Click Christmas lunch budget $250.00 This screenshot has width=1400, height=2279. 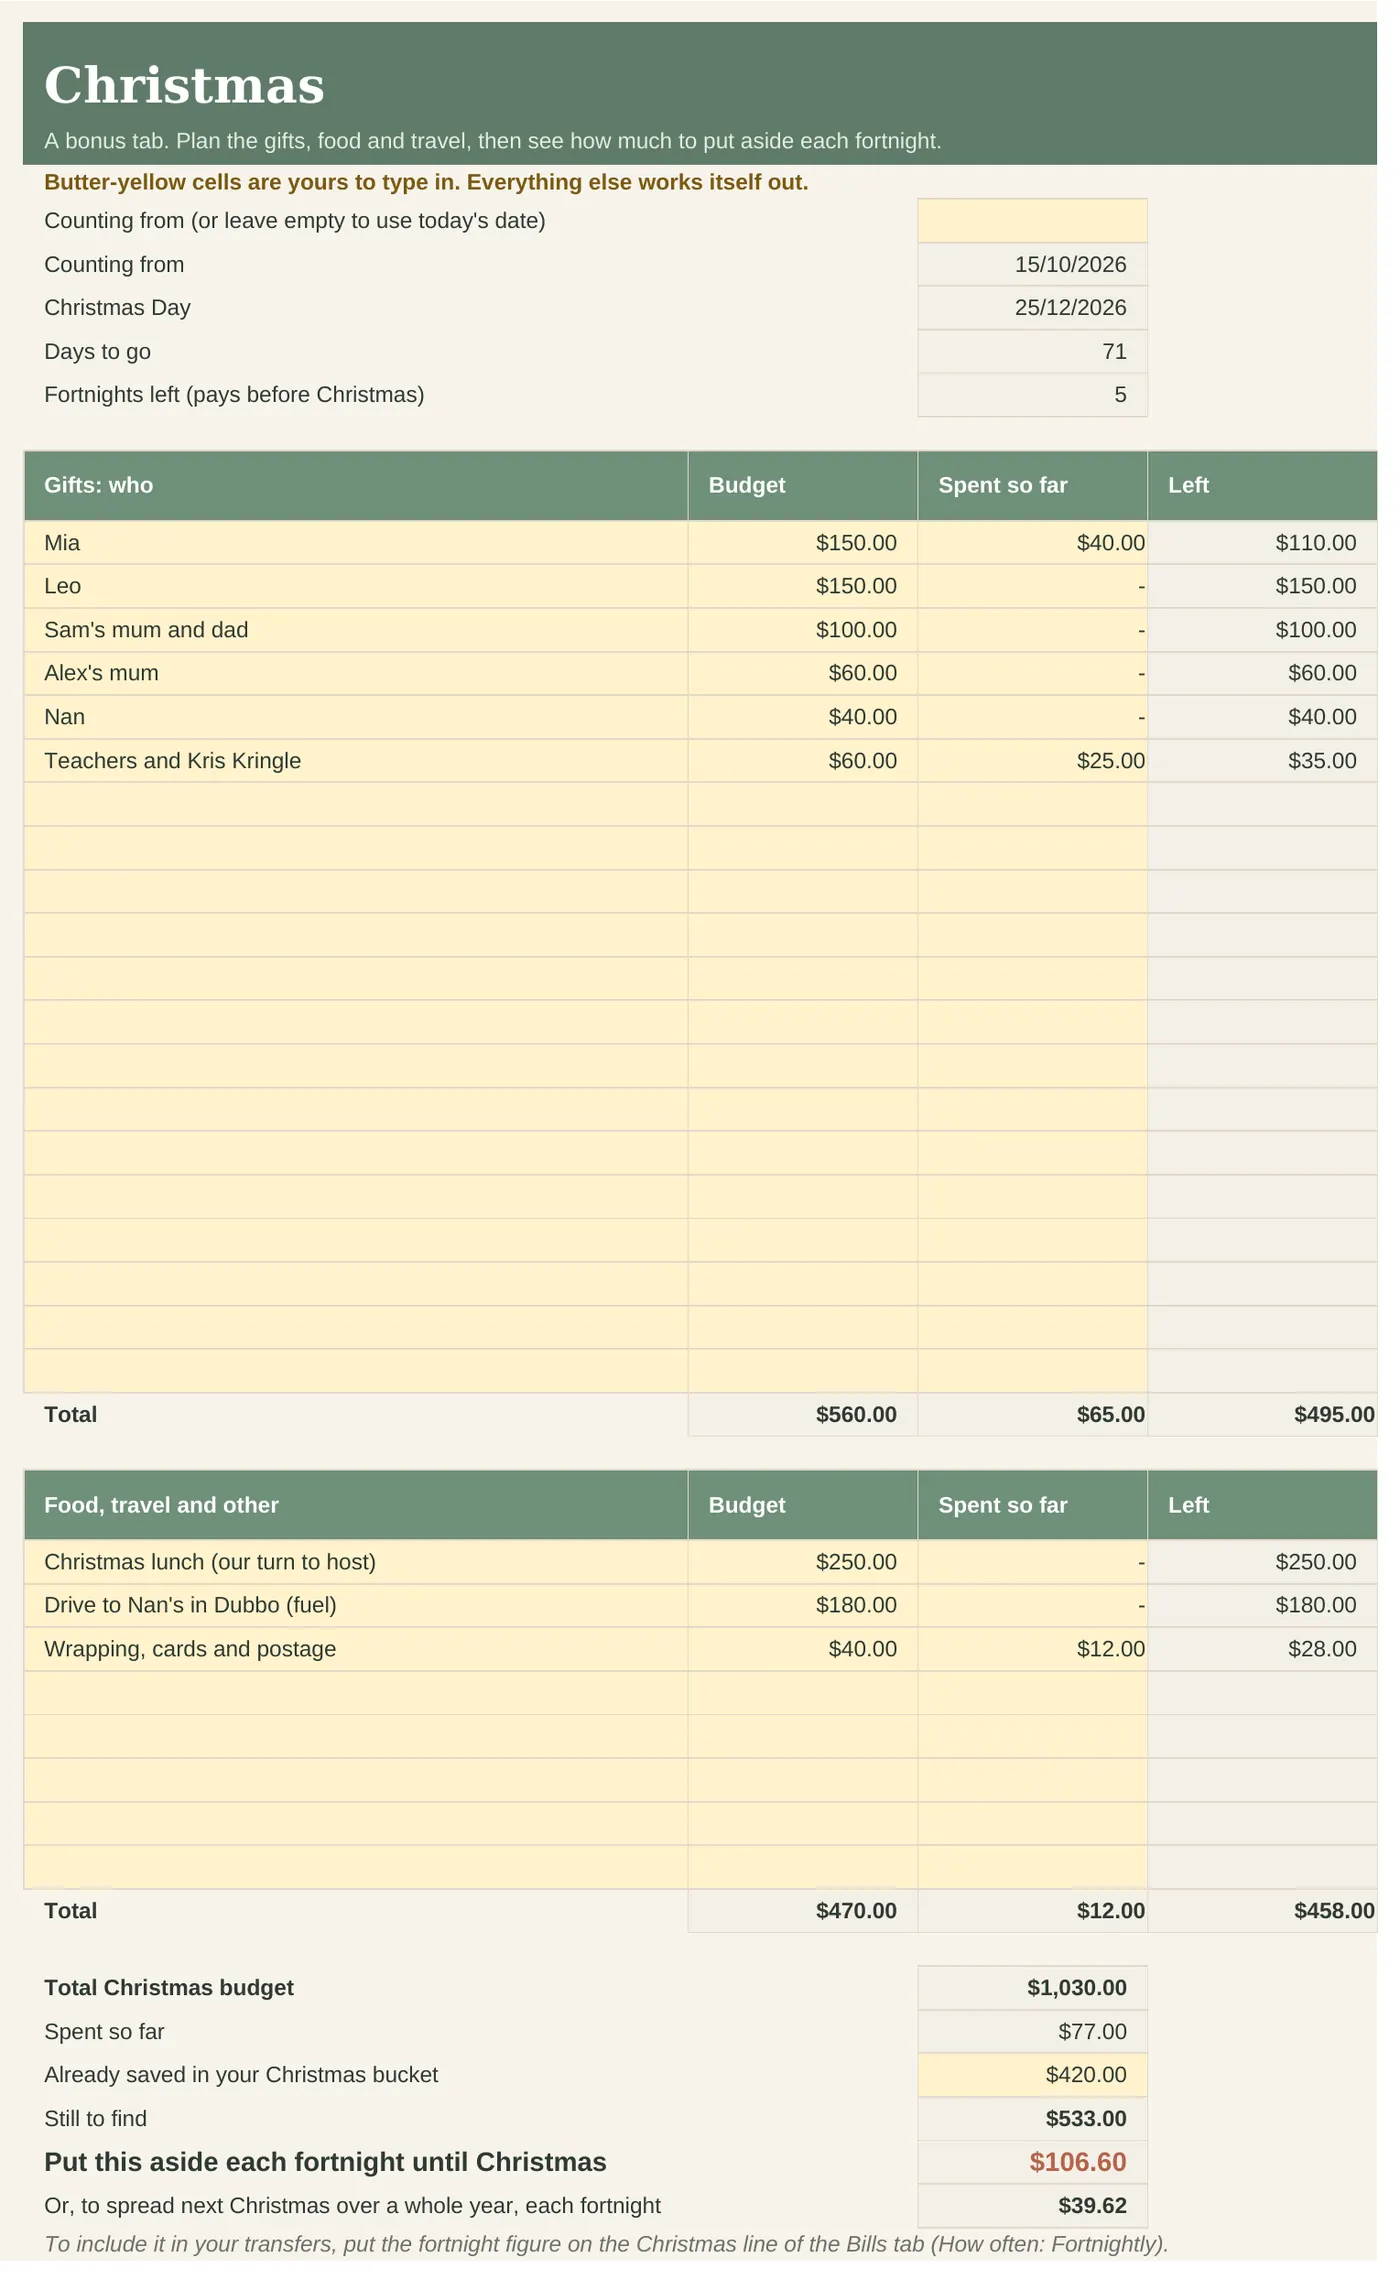click(x=803, y=1562)
